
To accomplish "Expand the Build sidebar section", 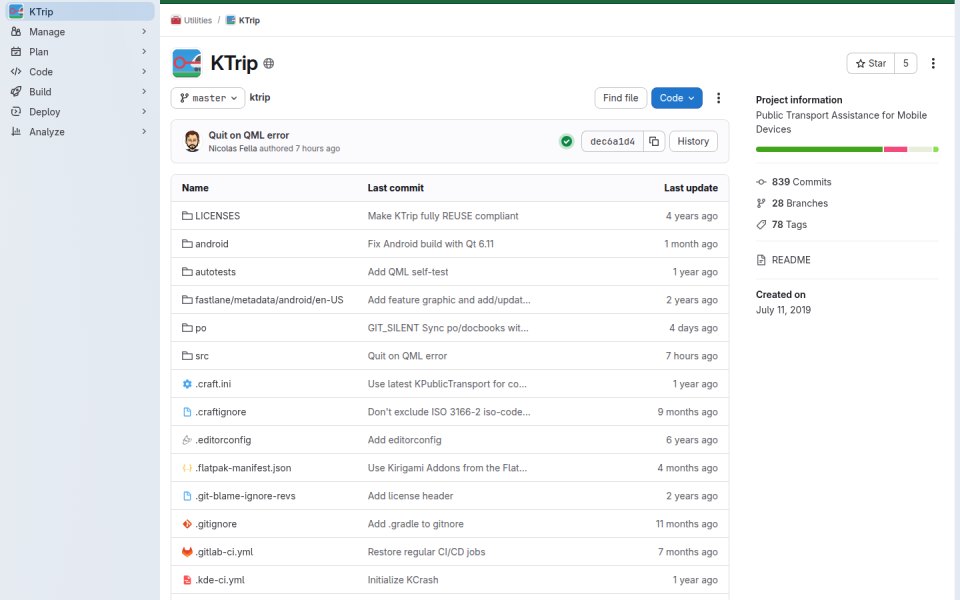I will pyautogui.click(x=80, y=92).
